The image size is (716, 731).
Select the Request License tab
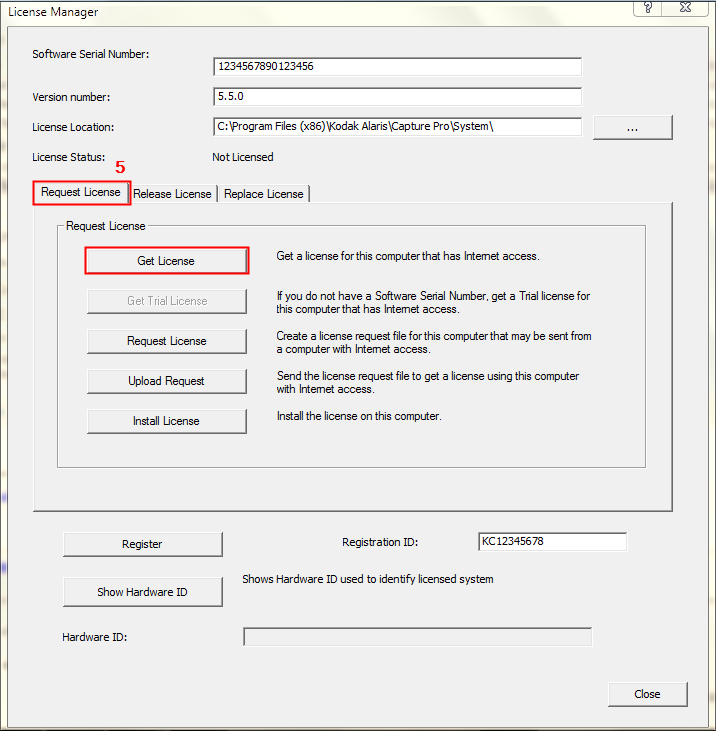tap(81, 193)
